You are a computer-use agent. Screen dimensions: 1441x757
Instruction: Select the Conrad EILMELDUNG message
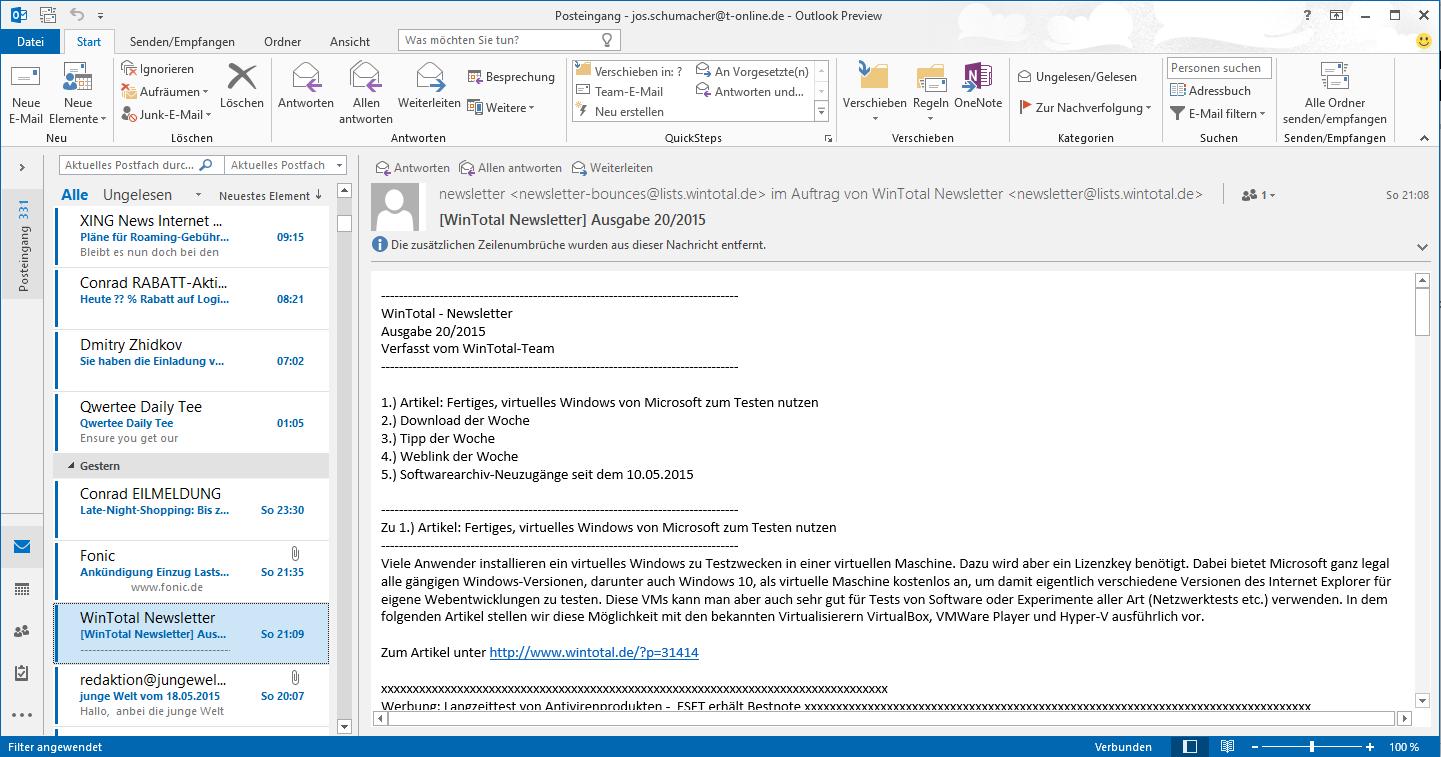[x=191, y=509]
